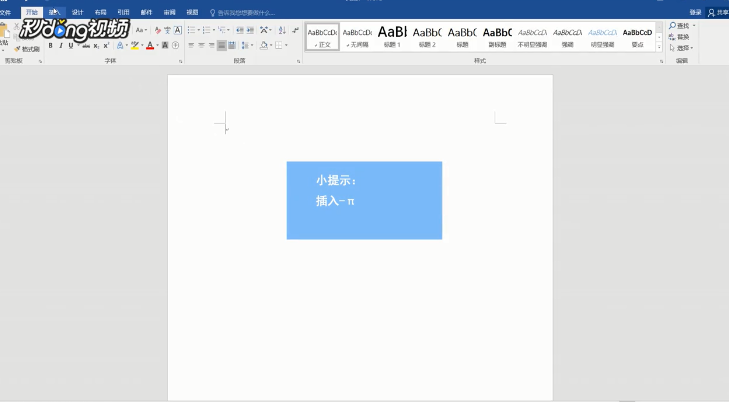Toggle Underline formatting

[x=71, y=46]
